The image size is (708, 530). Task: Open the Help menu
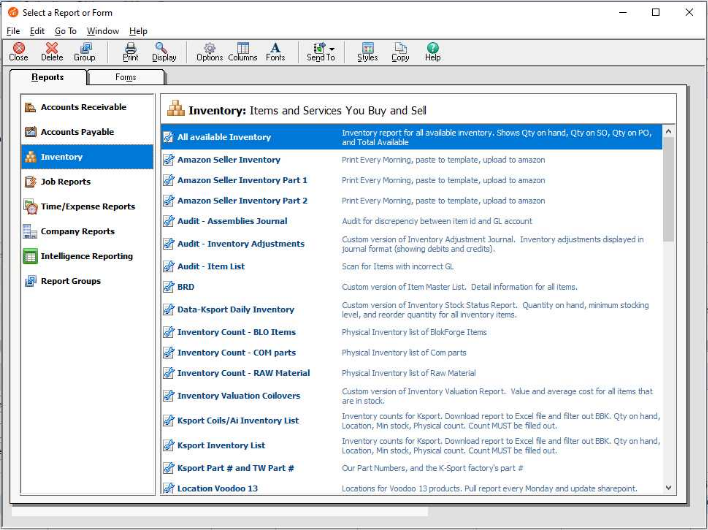[138, 31]
